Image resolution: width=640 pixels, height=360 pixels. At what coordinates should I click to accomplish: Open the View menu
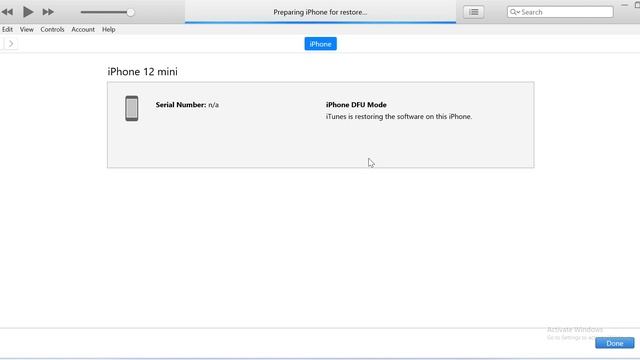27,29
